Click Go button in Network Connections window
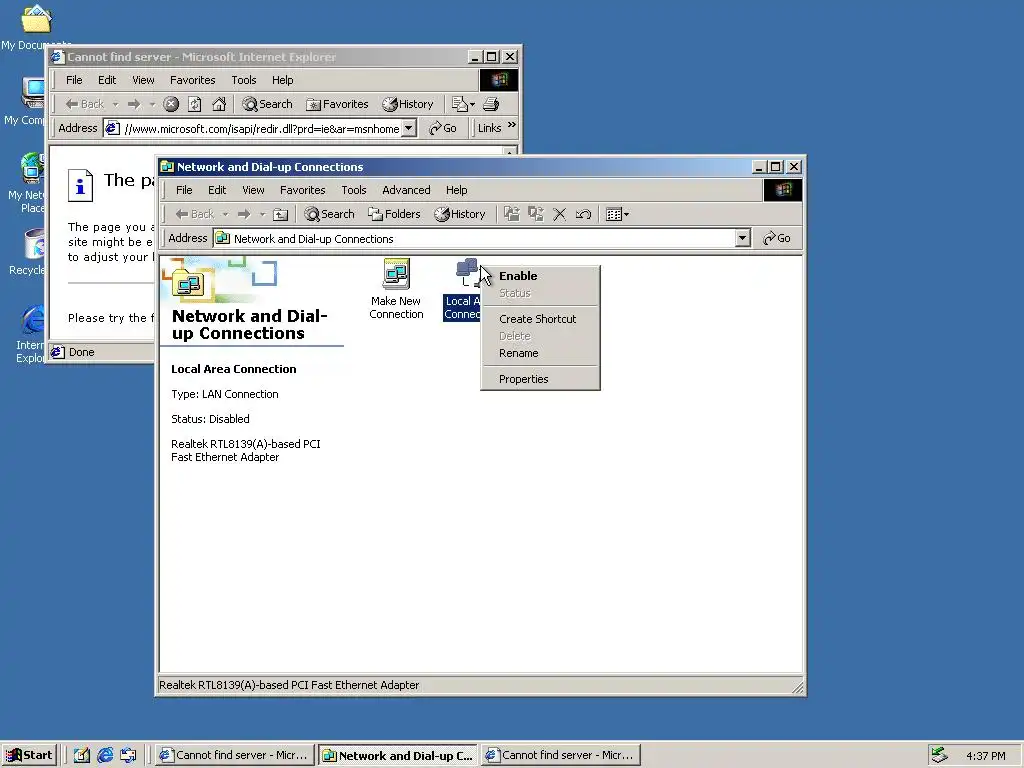The height and width of the screenshot is (768, 1024). click(777, 238)
